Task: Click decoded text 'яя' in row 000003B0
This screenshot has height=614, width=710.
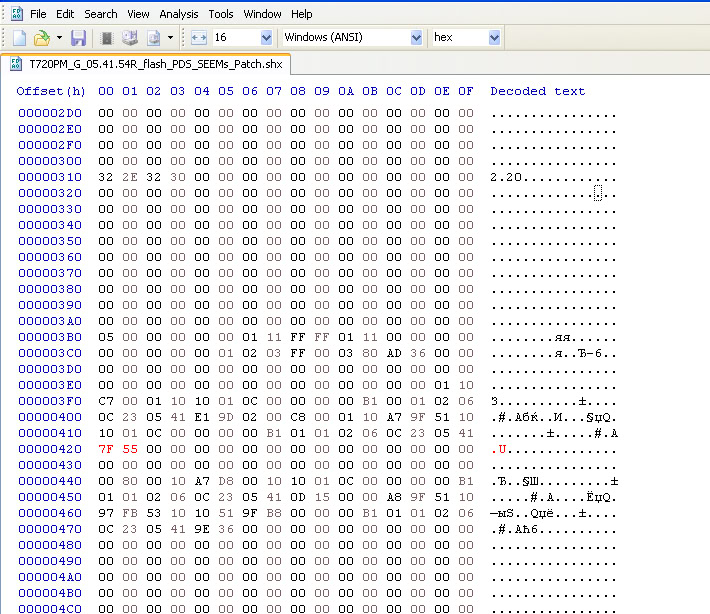Action: (562, 337)
